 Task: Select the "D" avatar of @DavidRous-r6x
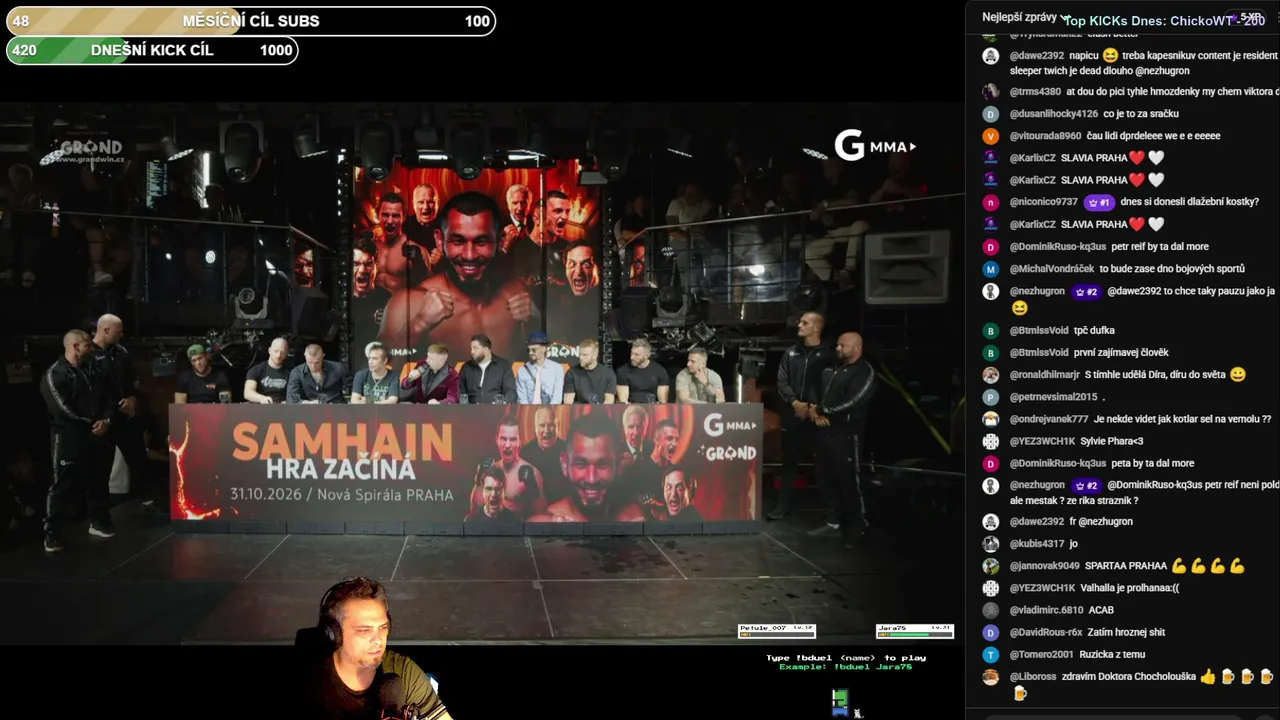point(991,632)
